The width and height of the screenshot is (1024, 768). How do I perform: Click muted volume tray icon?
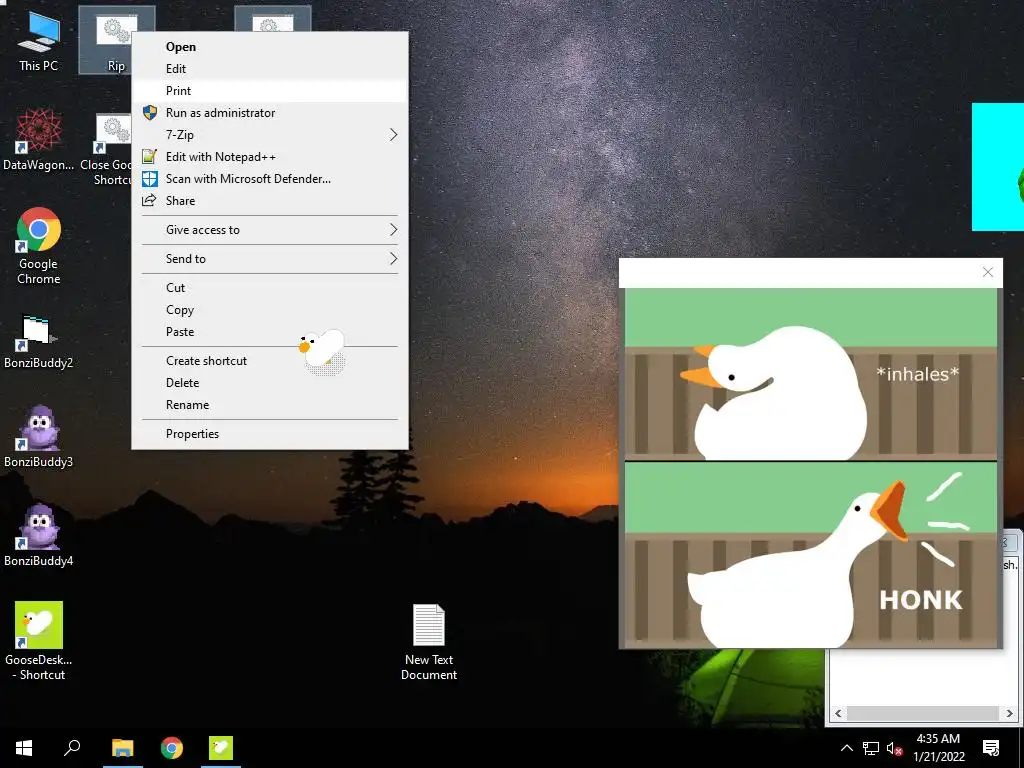click(894, 748)
